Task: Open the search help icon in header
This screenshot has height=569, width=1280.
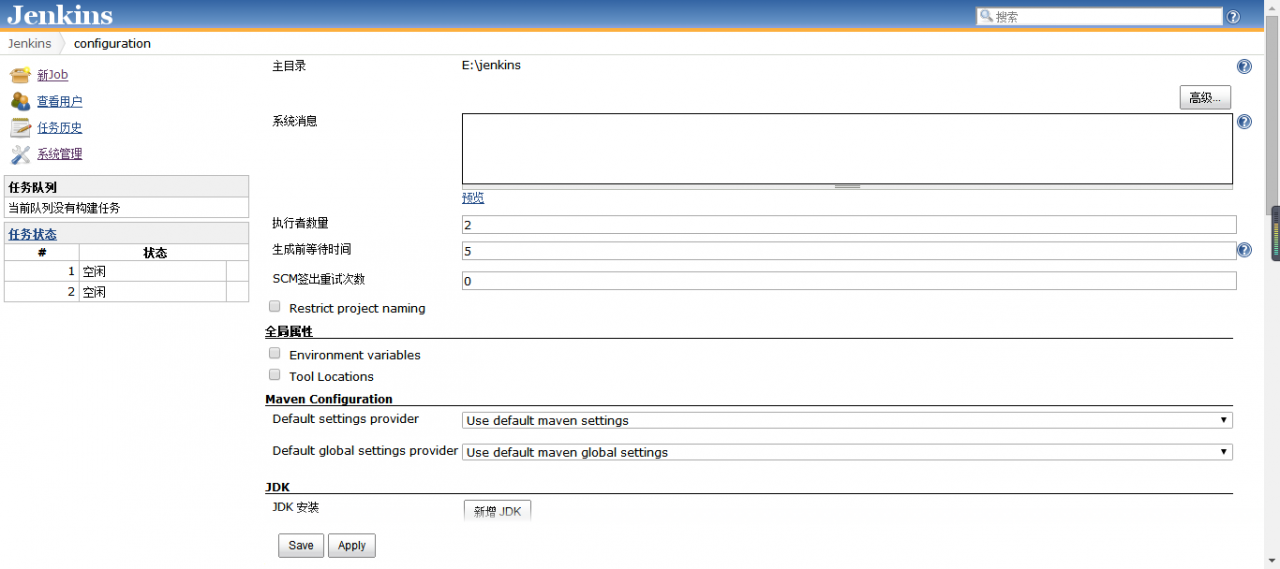Action: click(x=1233, y=17)
